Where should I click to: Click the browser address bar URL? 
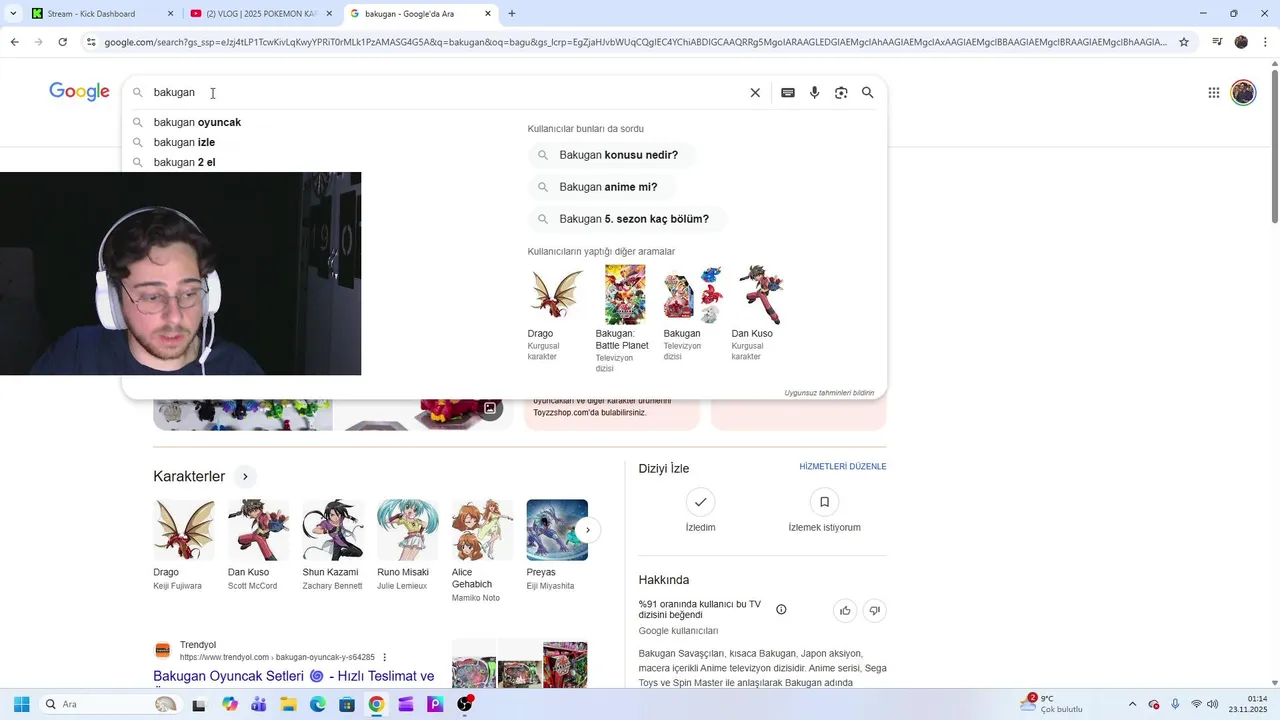click(x=635, y=42)
